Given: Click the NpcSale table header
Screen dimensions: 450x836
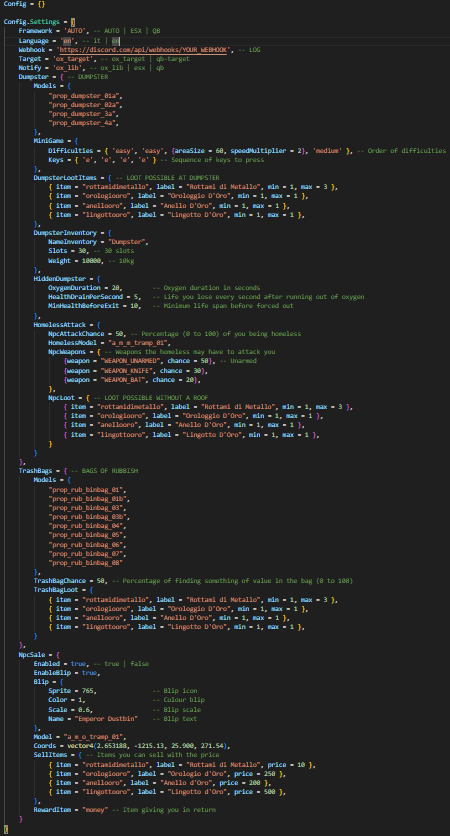Looking at the screenshot, I should (39, 654).
